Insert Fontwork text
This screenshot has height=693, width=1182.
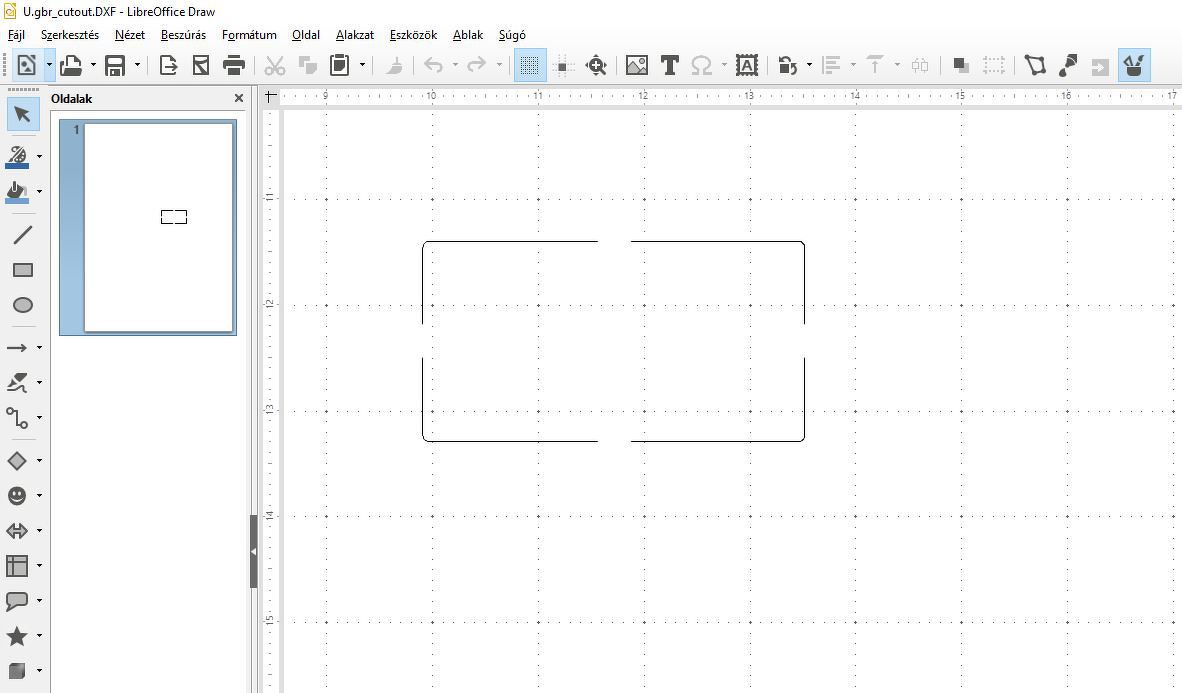747,66
